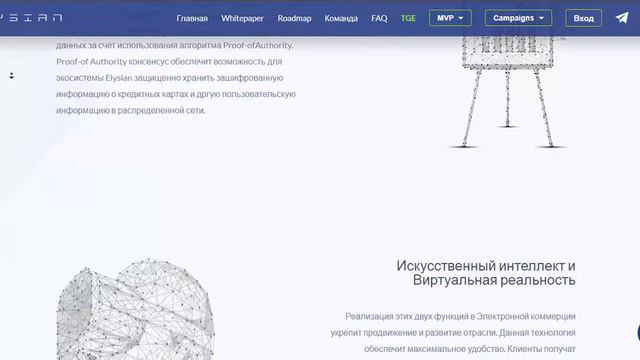Open the Команда section
Screen dimensions: 640x360
(x=341, y=18)
